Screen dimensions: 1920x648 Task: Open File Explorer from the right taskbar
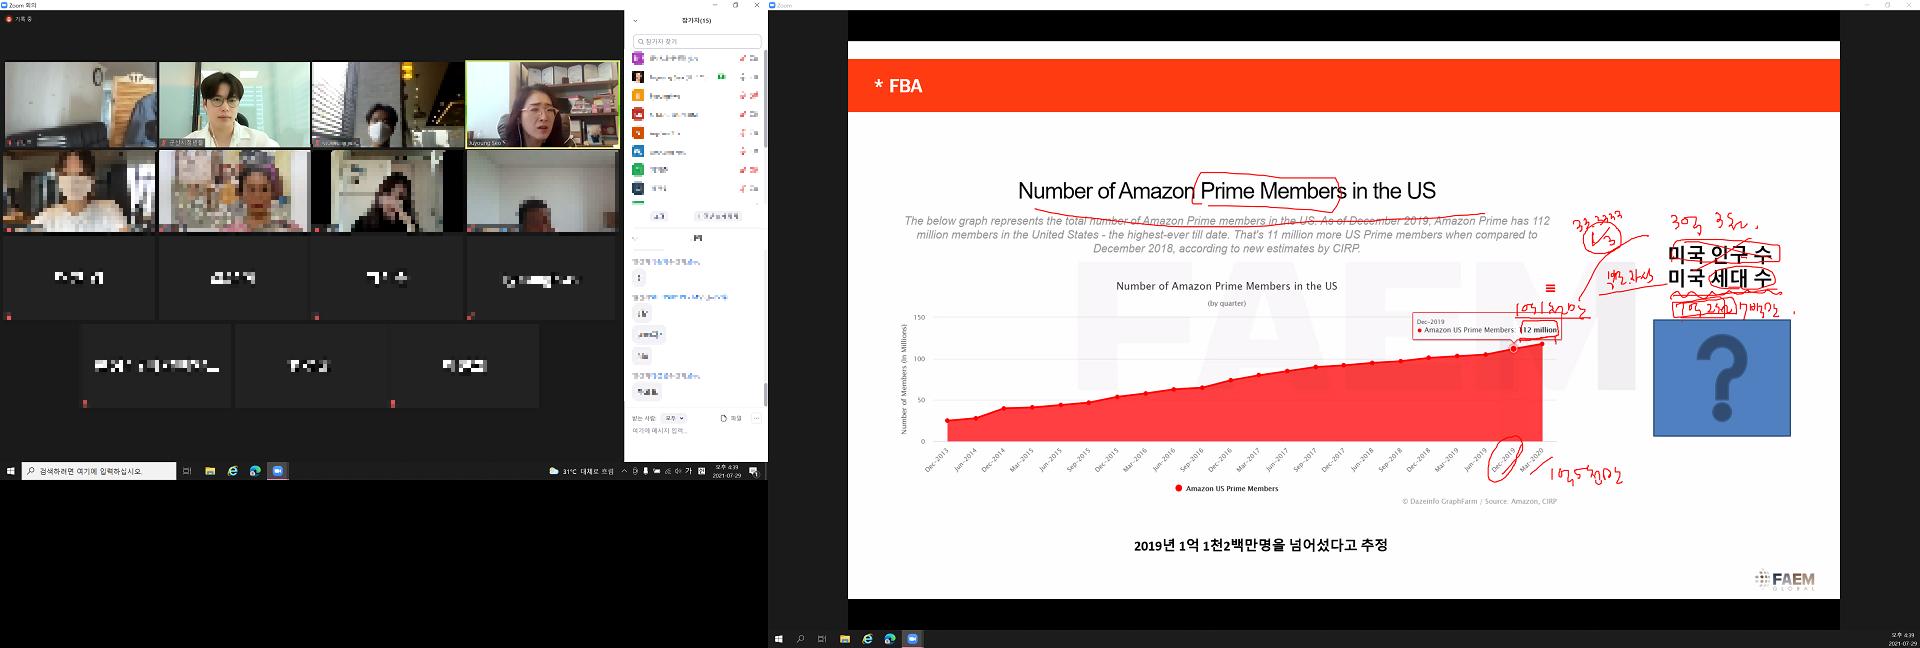tap(845, 638)
